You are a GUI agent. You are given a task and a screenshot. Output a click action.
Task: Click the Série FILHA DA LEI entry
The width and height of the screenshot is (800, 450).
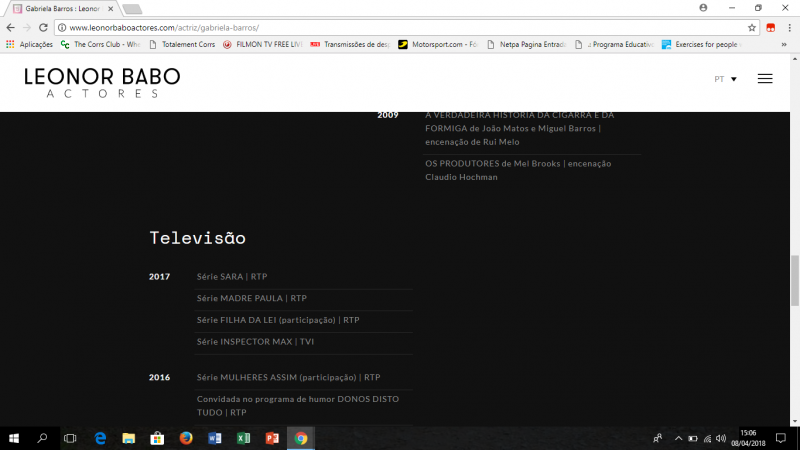[278, 320]
